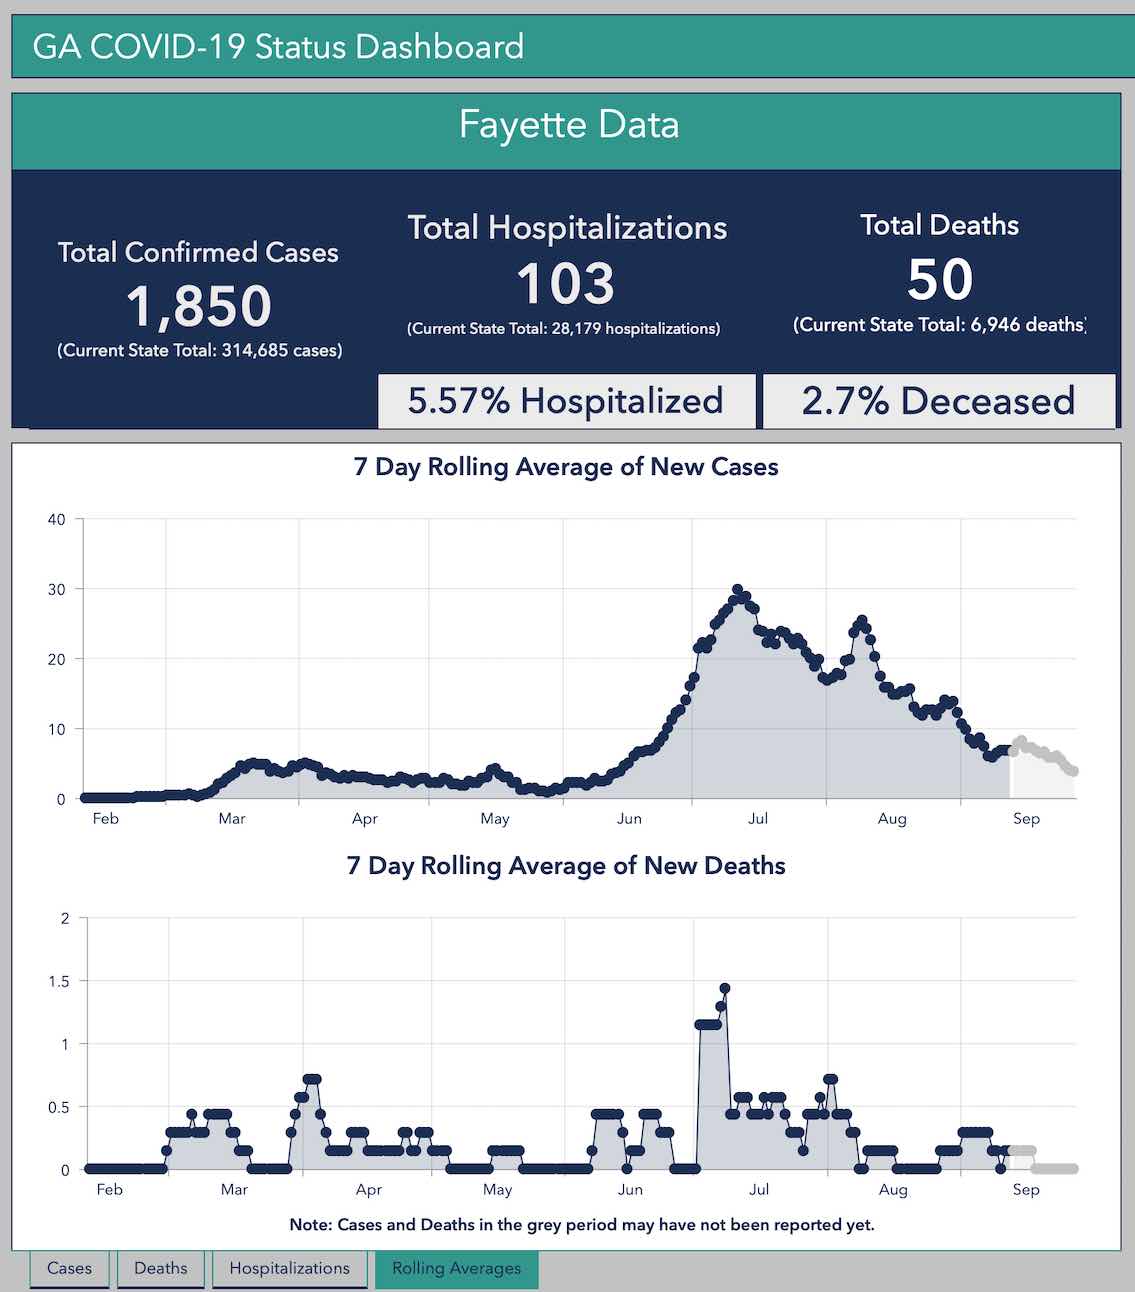Image resolution: width=1135 pixels, height=1292 pixels.
Task: Click the state total 314,685 cases text
Action: (x=200, y=350)
